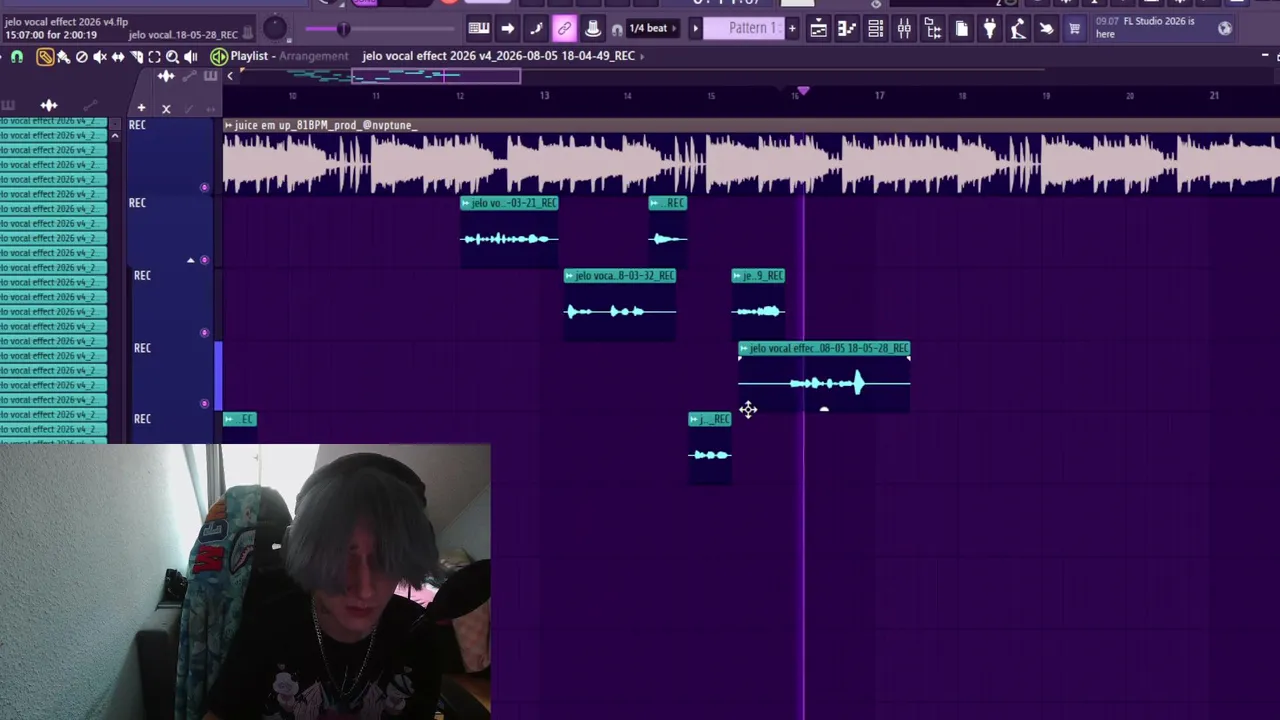Jump to bar 17 on the timeline ruler

click(879, 96)
